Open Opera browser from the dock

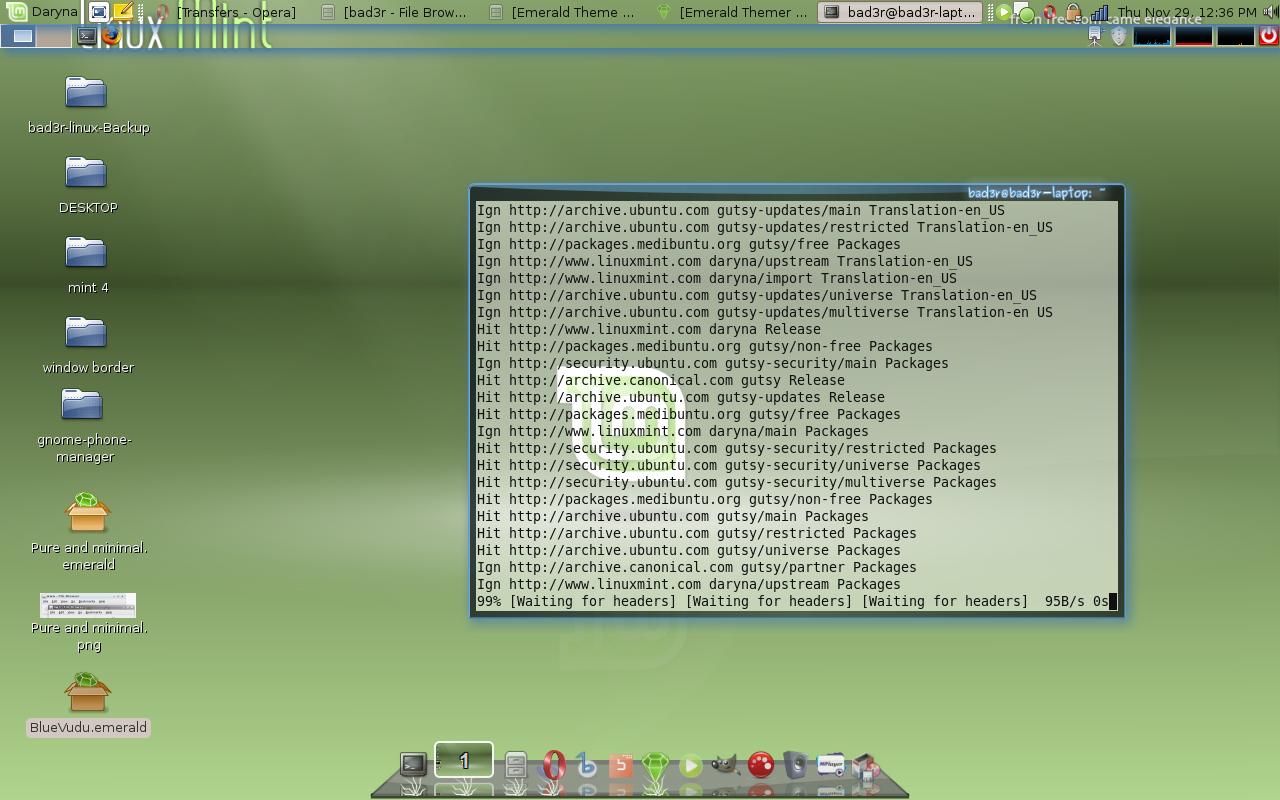click(x=555, y=765)
